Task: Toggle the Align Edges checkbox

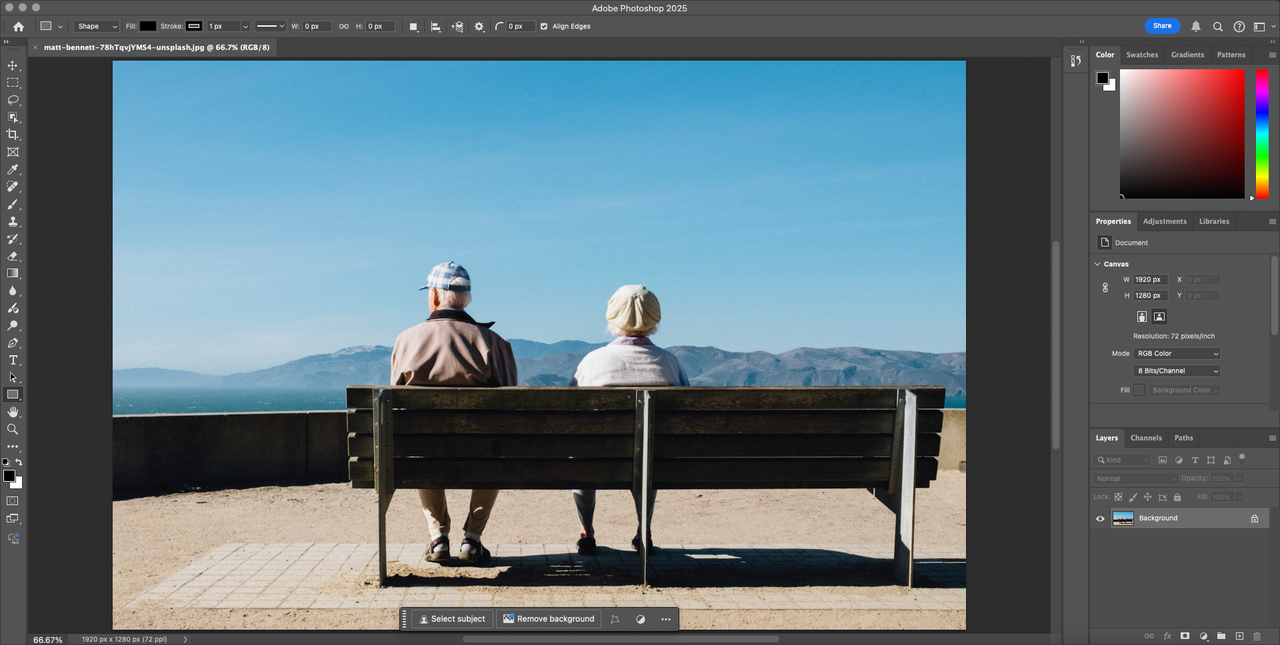Action: [x=544, y=26]
